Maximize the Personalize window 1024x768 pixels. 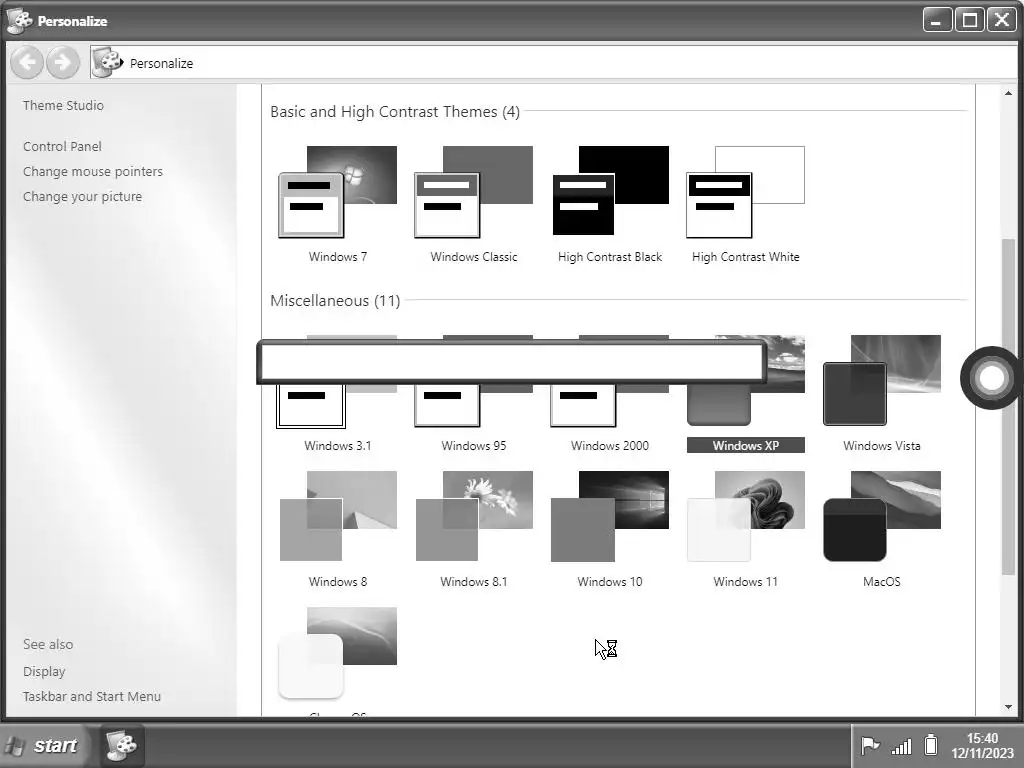(x=970, y=20)
